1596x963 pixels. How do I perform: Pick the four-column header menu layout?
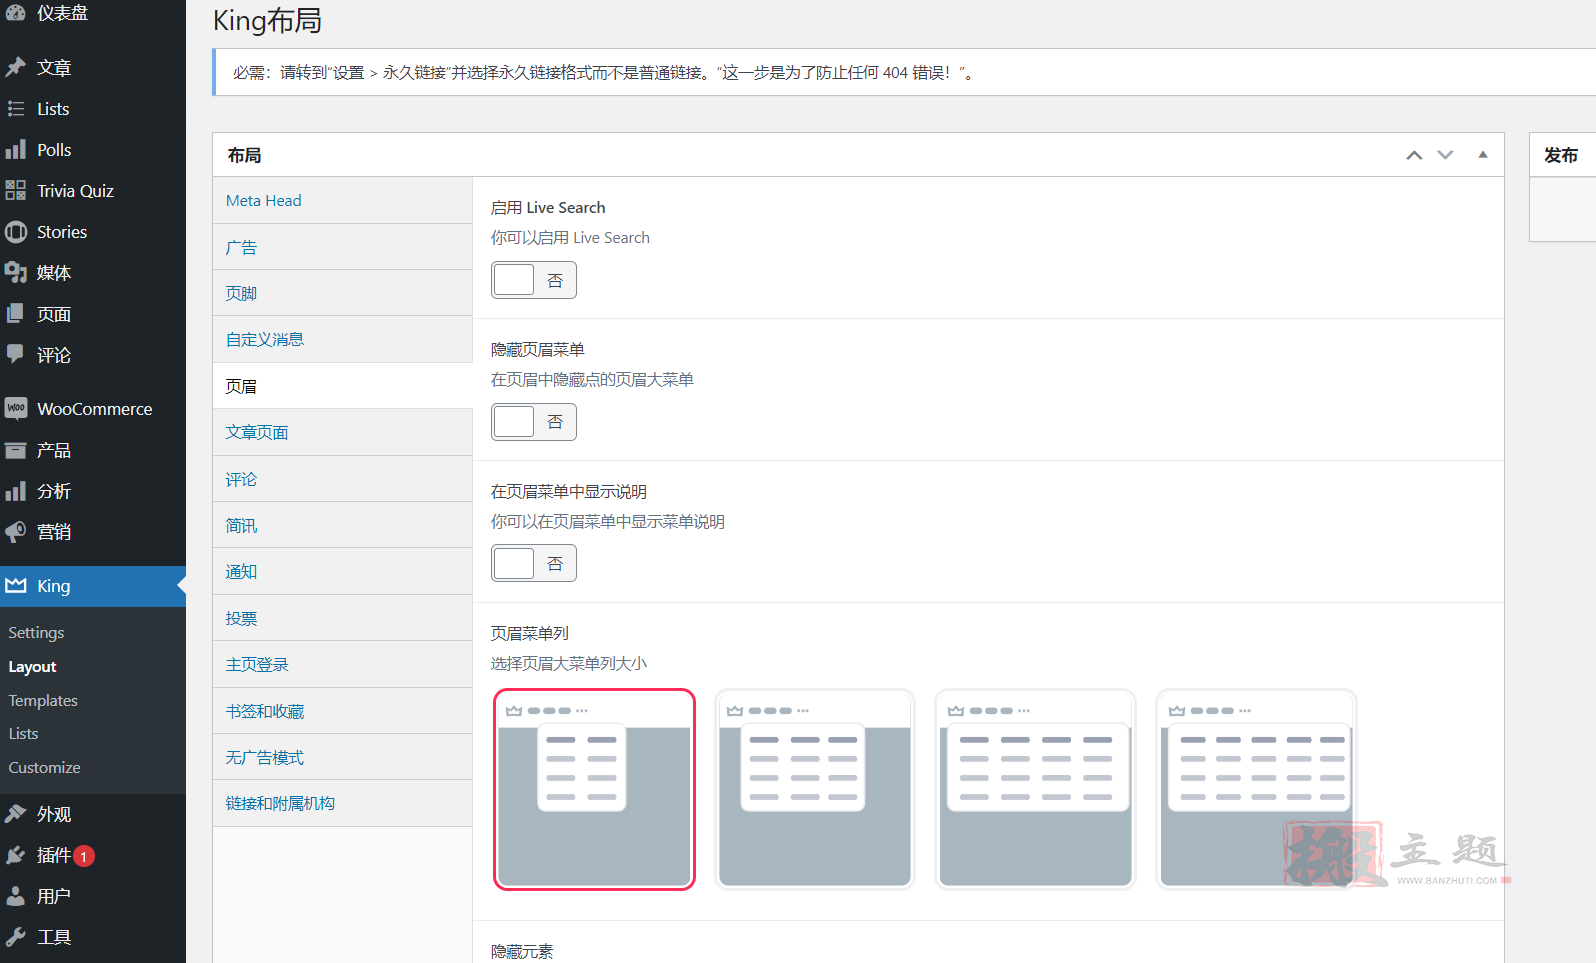point(1035,789)
